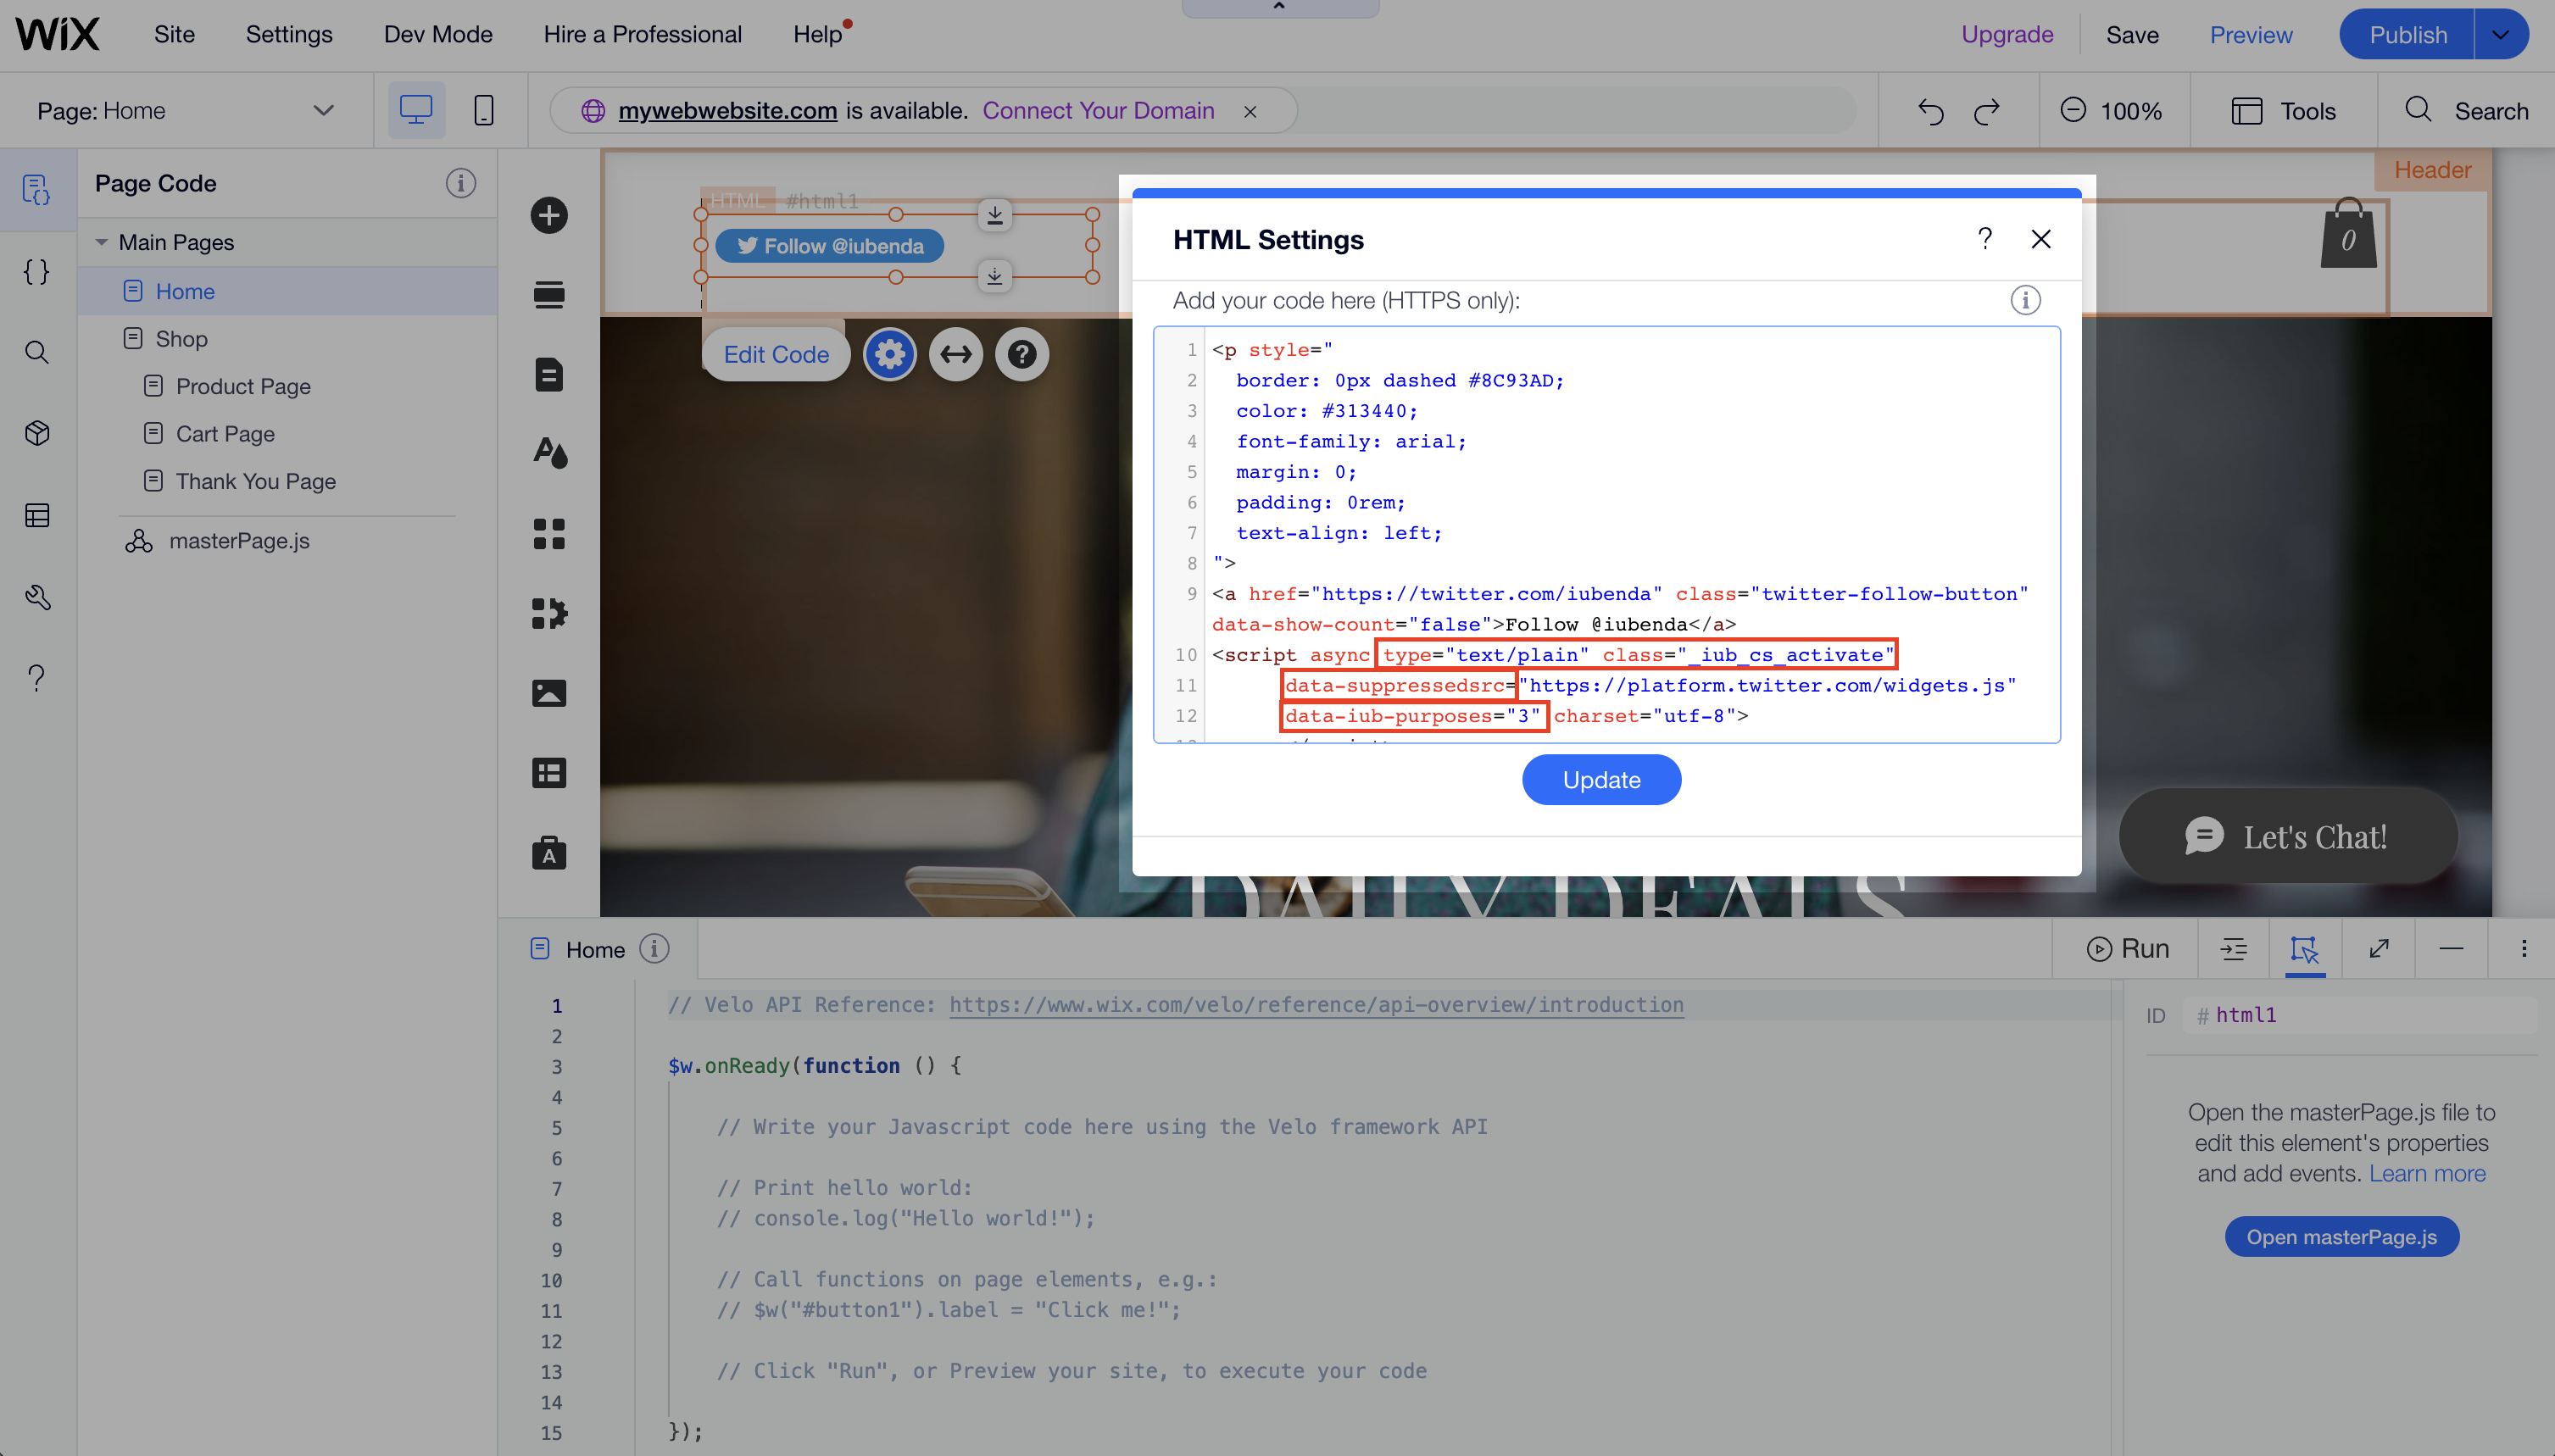Open the Page: Home page selector dropdown

click(322, 110)
